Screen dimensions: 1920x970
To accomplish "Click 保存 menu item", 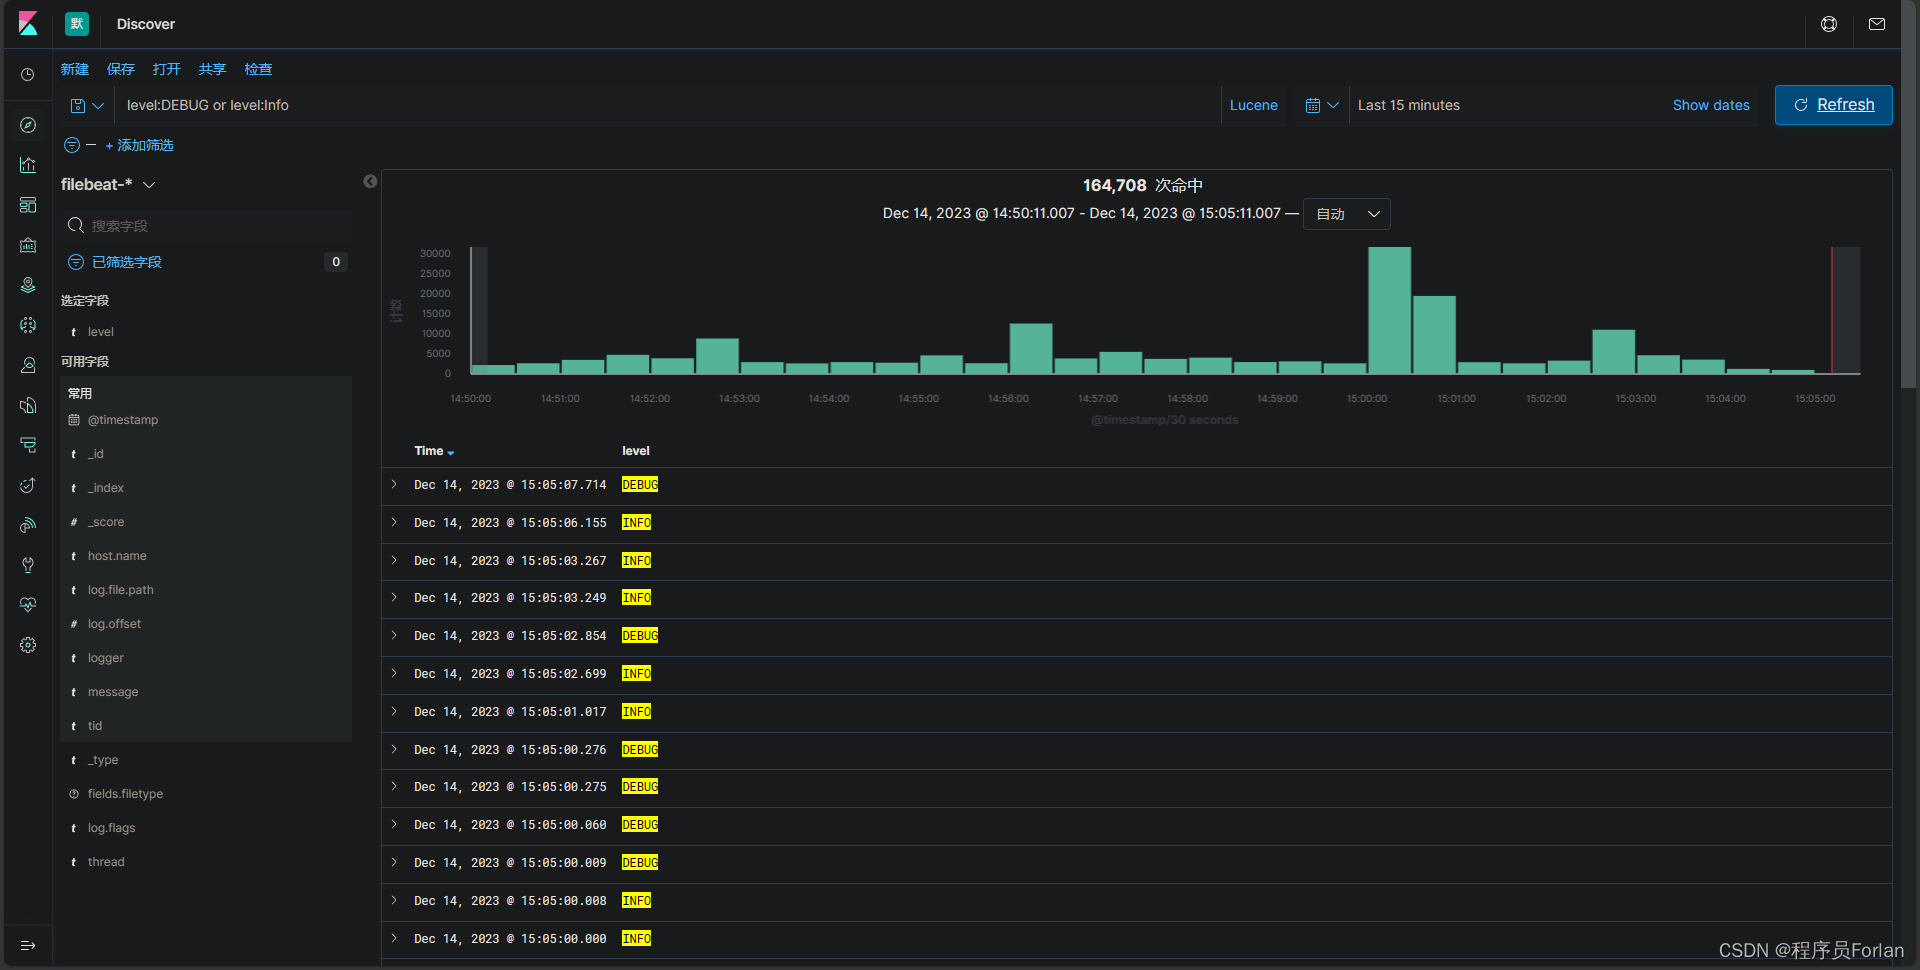I will (121, 69).
